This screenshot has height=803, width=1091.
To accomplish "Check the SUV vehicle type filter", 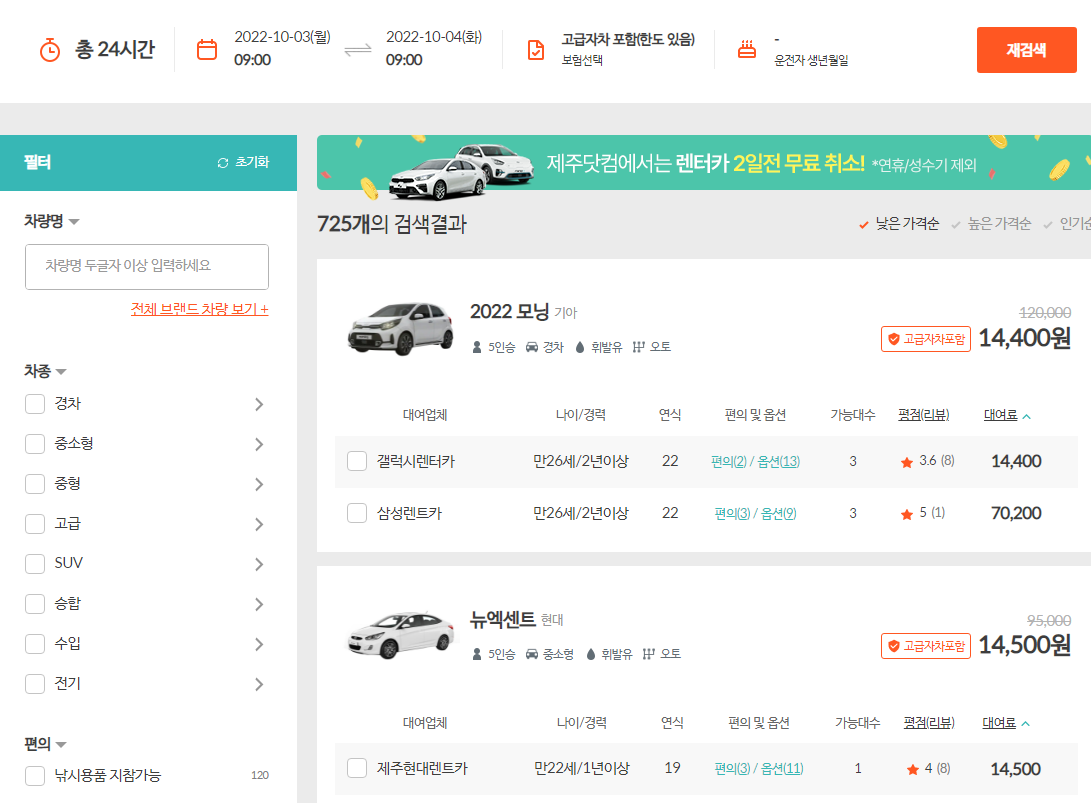I will coord(35,564).
